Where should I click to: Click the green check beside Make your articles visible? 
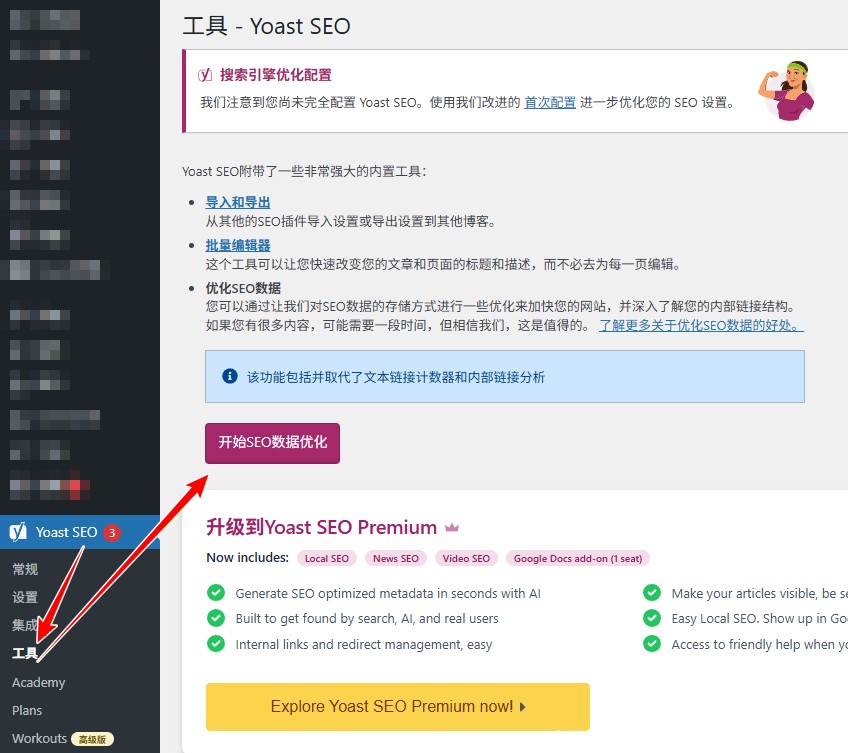coord(652,593)
